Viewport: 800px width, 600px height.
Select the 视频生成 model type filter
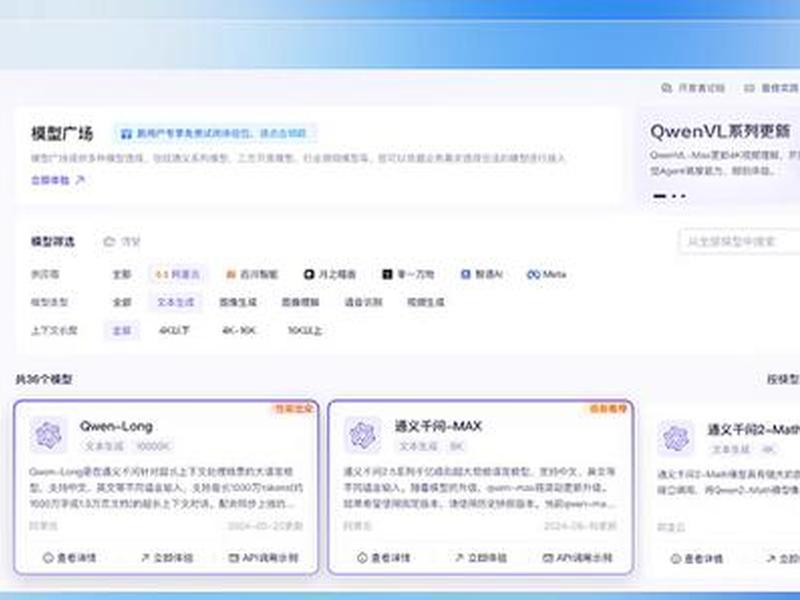click(426, 302)
